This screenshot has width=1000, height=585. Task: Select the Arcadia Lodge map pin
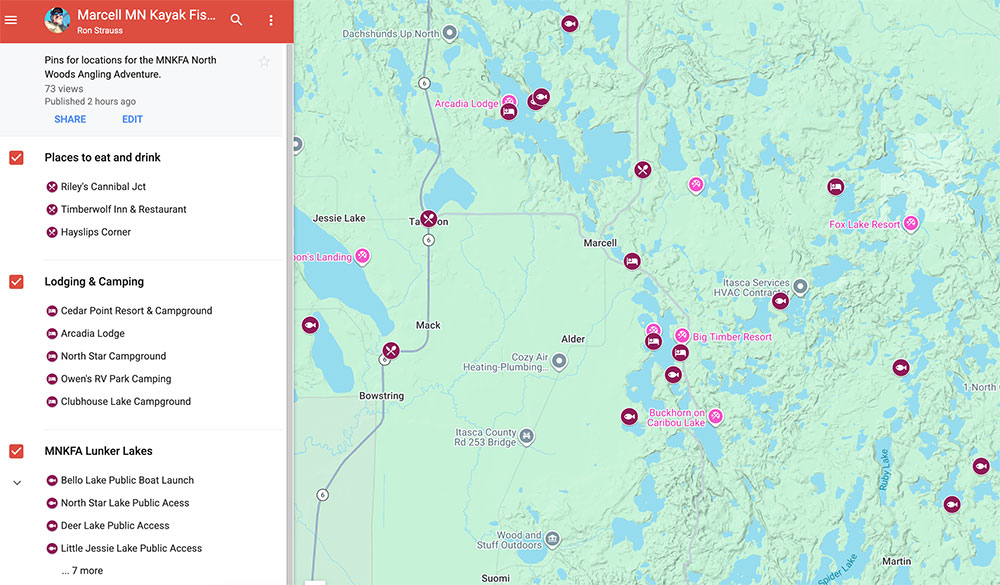click(509, 102)
